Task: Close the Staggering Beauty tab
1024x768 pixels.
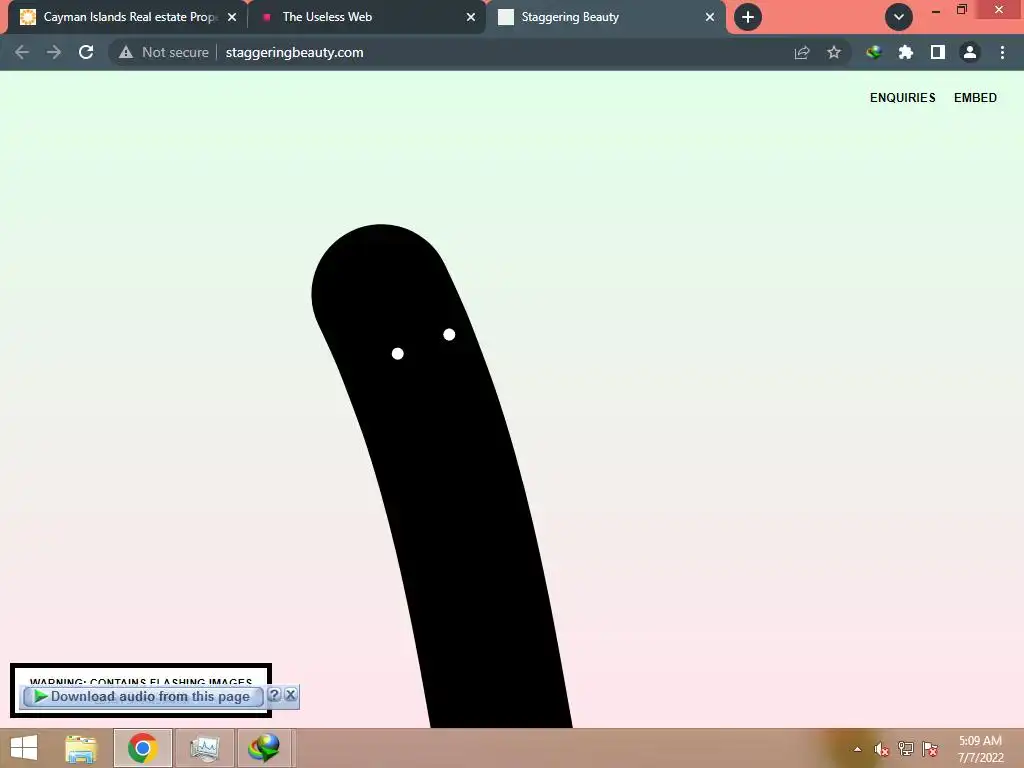Action: 710,18
